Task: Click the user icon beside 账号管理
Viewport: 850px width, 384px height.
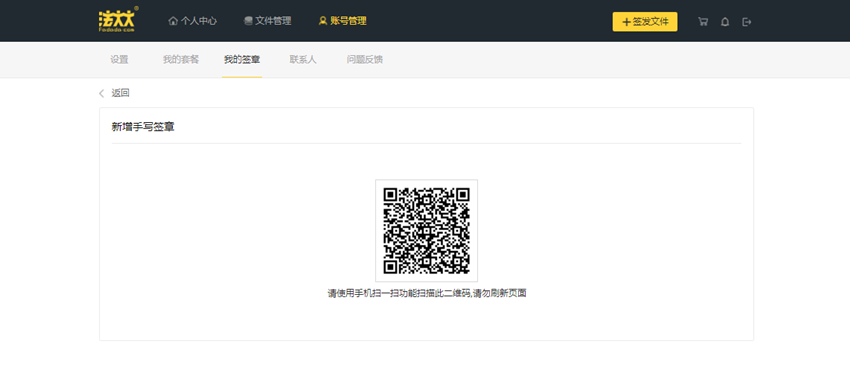Action: 323,21
